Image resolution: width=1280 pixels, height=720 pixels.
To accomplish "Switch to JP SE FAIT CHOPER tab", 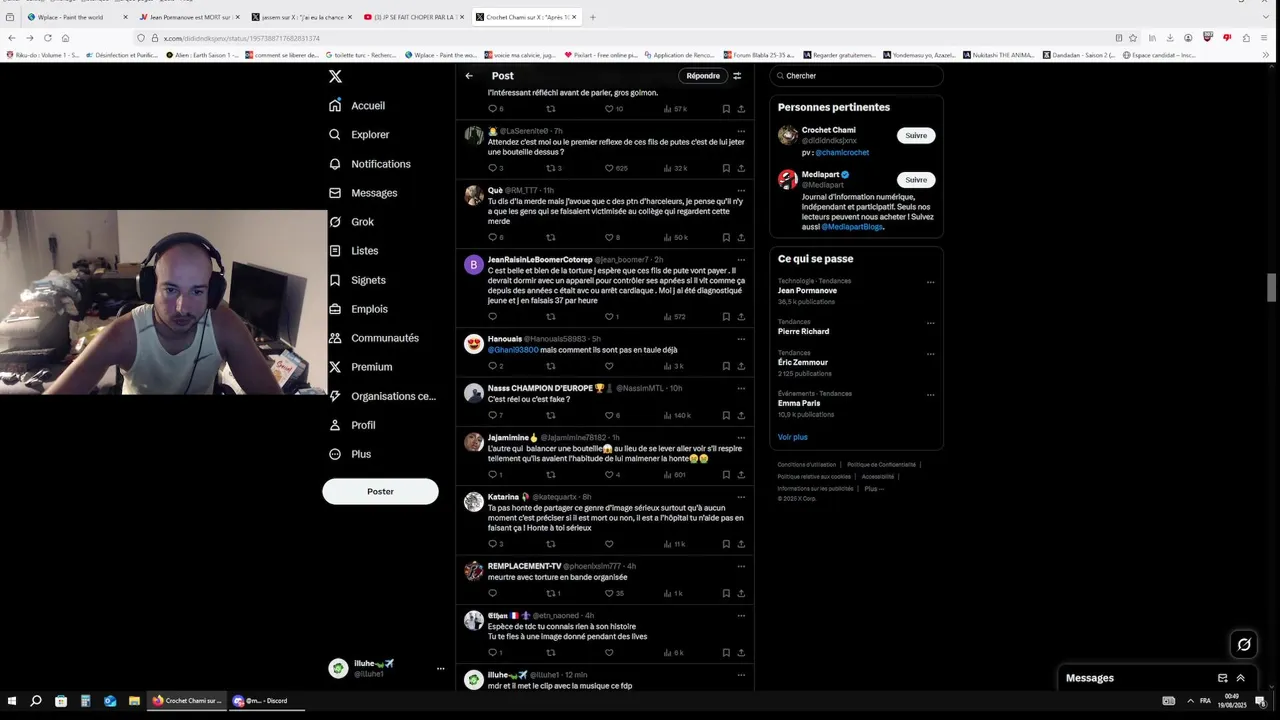I will 414,17.
